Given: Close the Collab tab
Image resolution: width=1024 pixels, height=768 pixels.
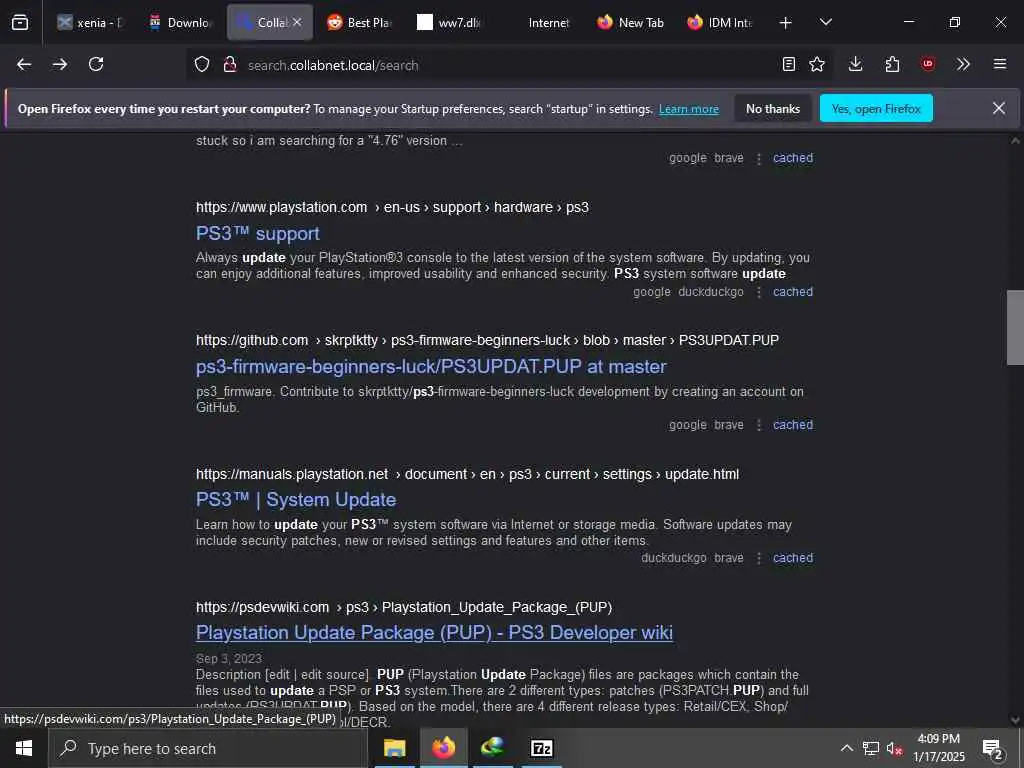Looking at the screenshot, I should coord(297,22).
